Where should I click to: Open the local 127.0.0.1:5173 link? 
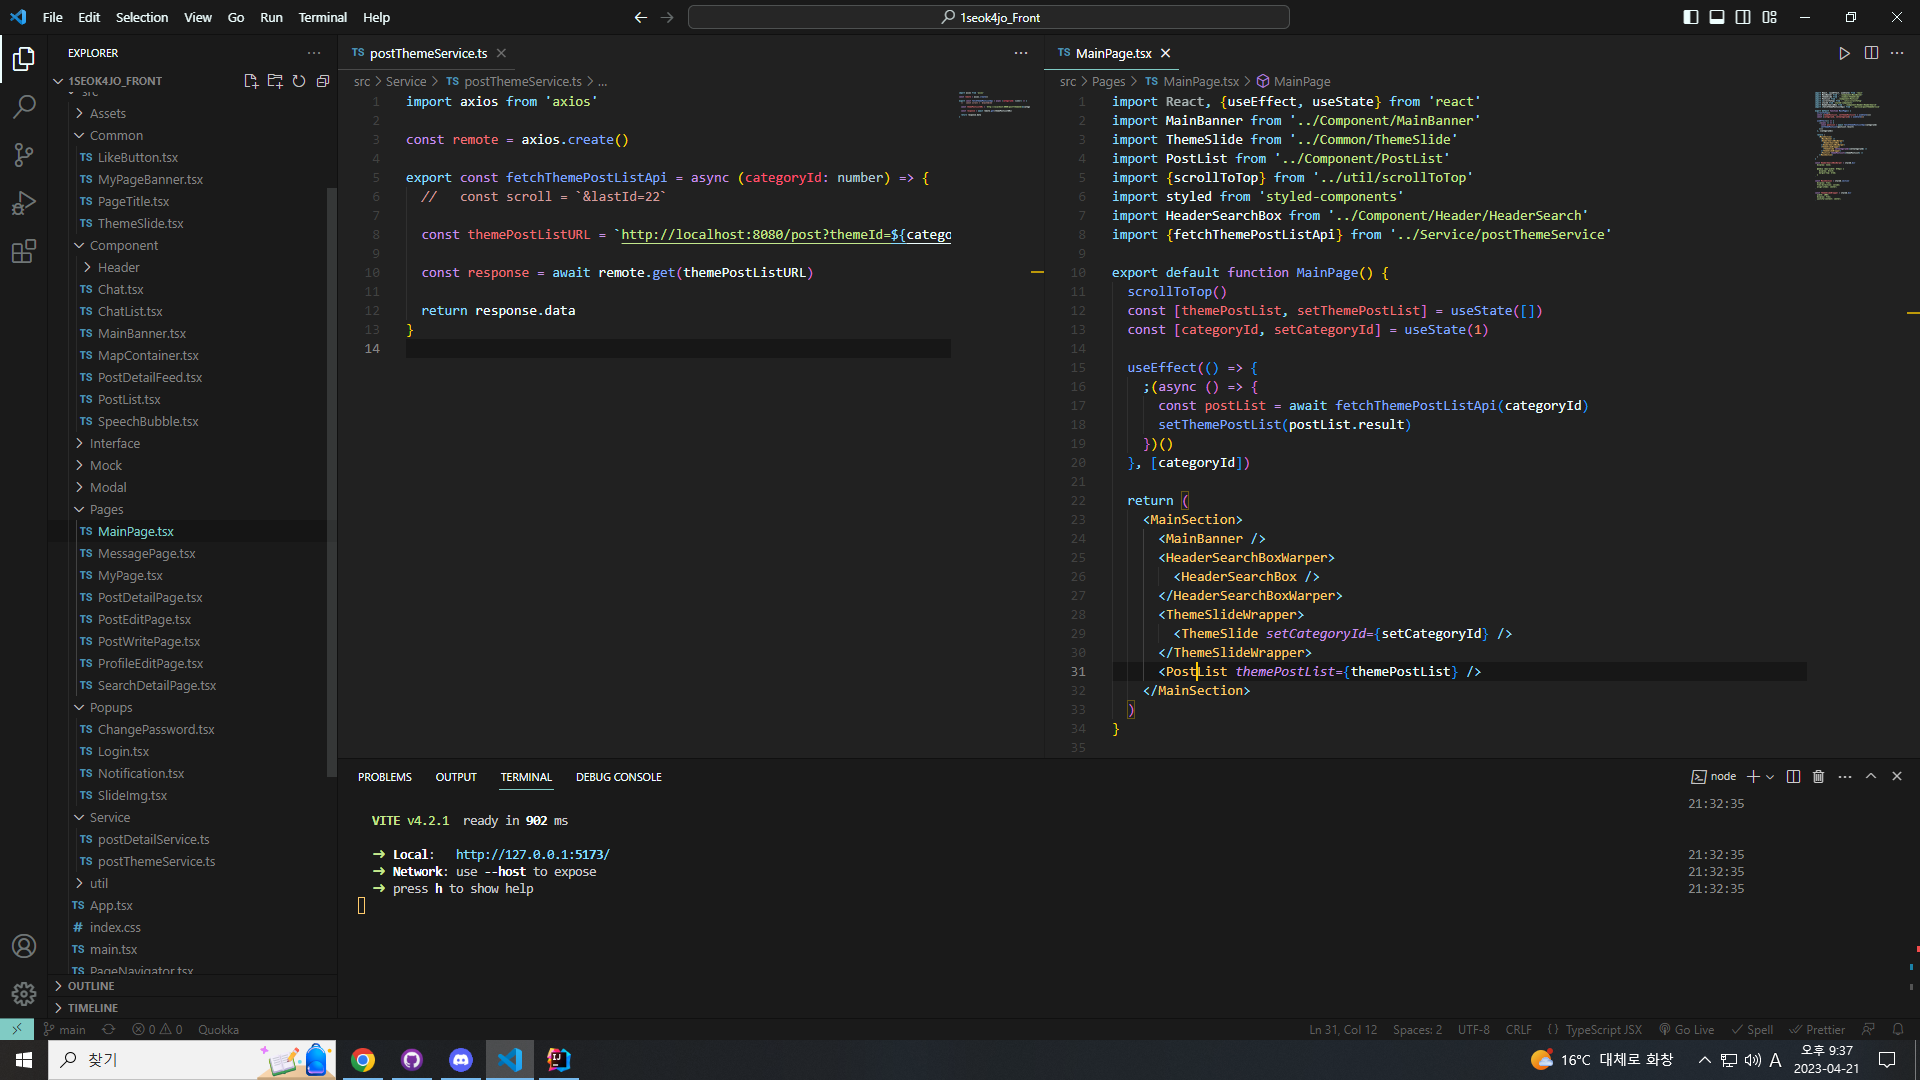(x=532, y=855)
